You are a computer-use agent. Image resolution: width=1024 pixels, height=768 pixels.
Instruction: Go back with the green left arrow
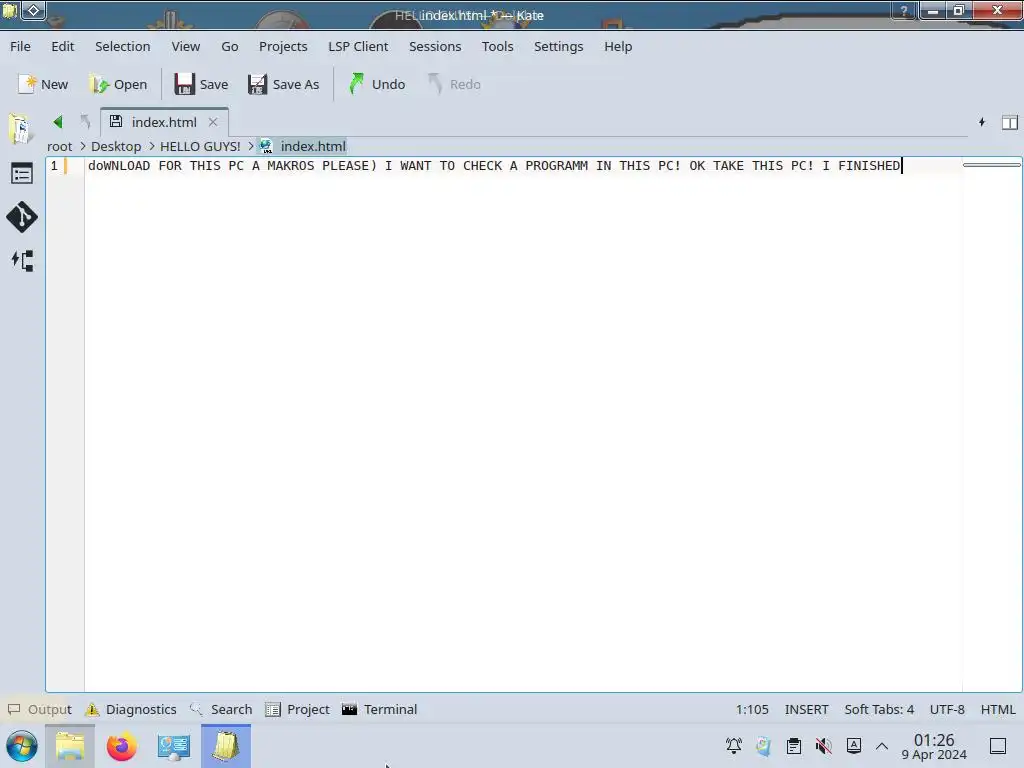coord(58,121)
